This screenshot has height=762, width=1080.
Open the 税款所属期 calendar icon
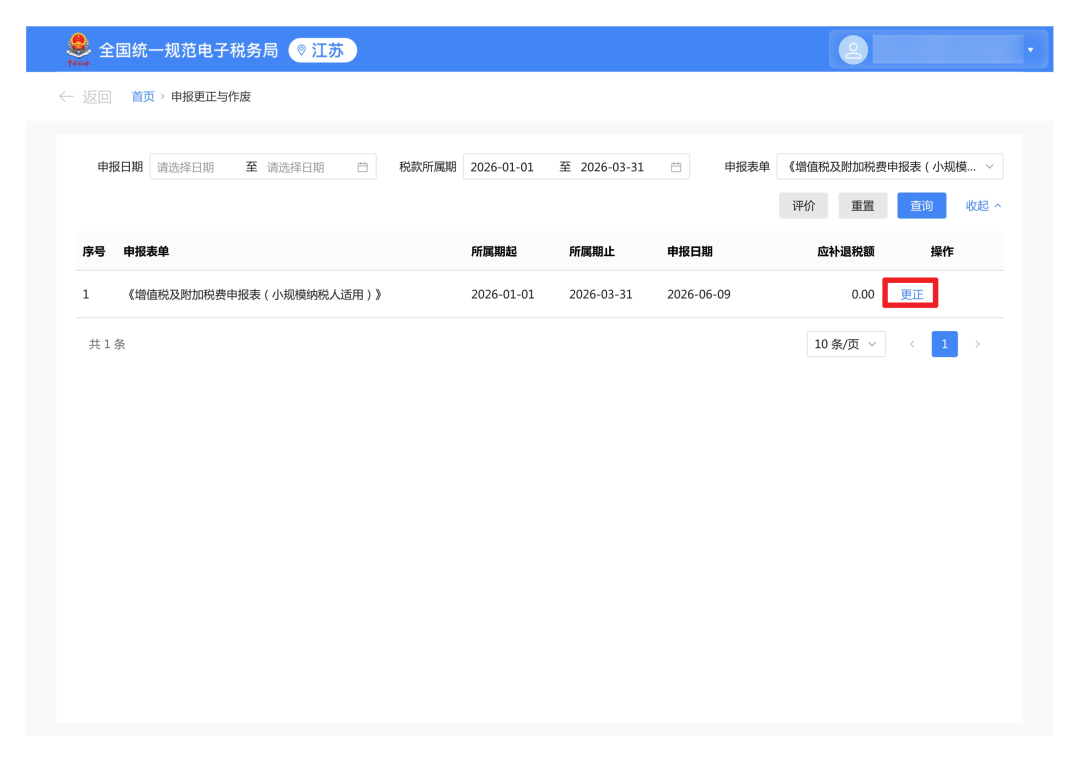point(676,167)
